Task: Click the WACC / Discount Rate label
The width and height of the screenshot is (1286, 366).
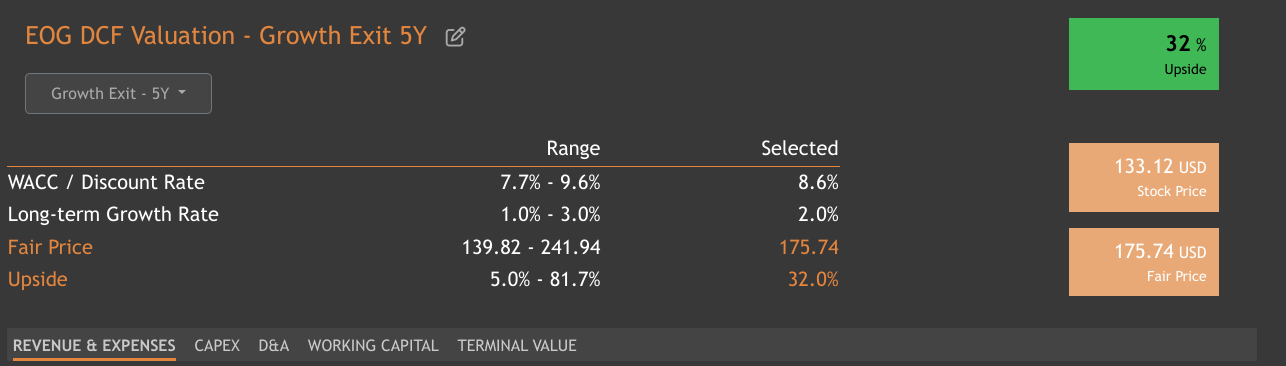Action: [106, 182]
